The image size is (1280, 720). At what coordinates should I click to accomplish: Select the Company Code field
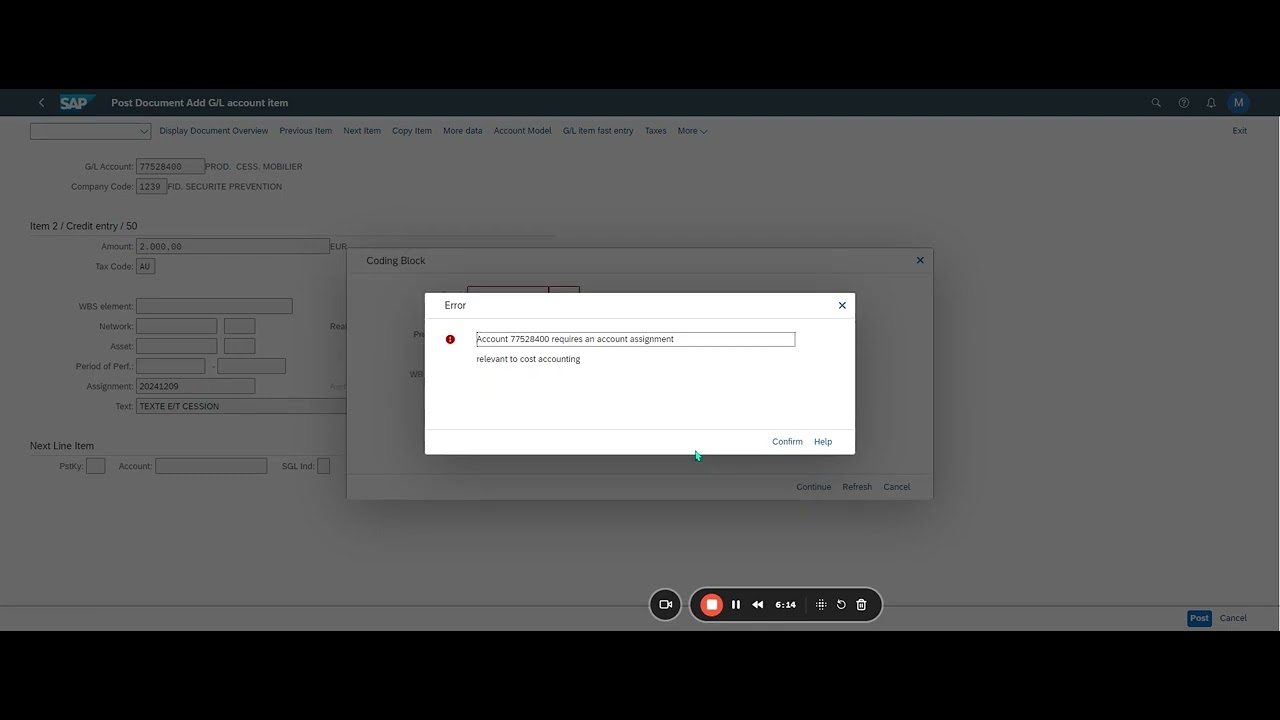(151, 187)
